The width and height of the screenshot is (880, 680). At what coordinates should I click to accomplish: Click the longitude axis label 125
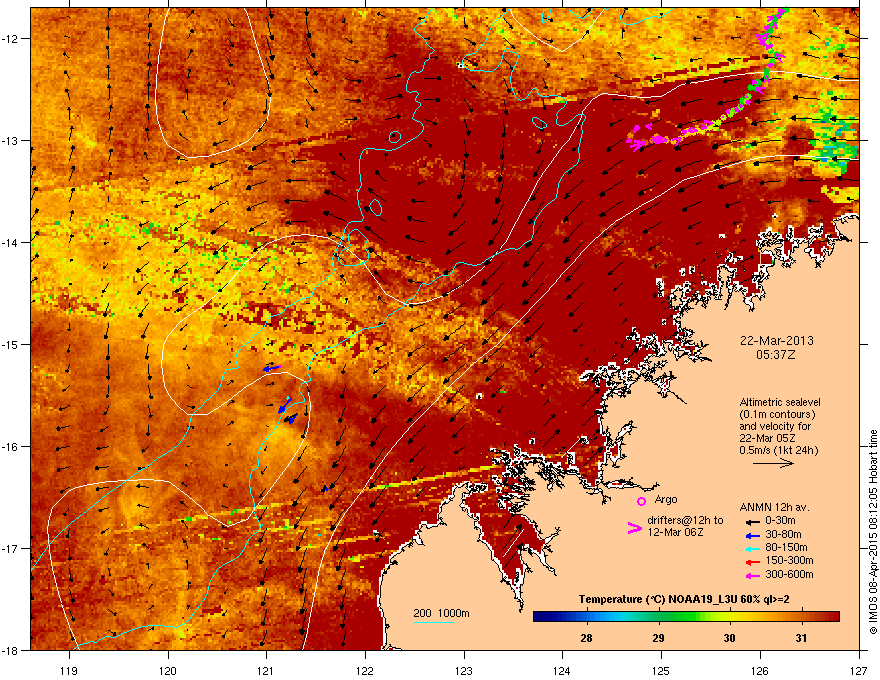pyautogui.click(x=661, y=670)
